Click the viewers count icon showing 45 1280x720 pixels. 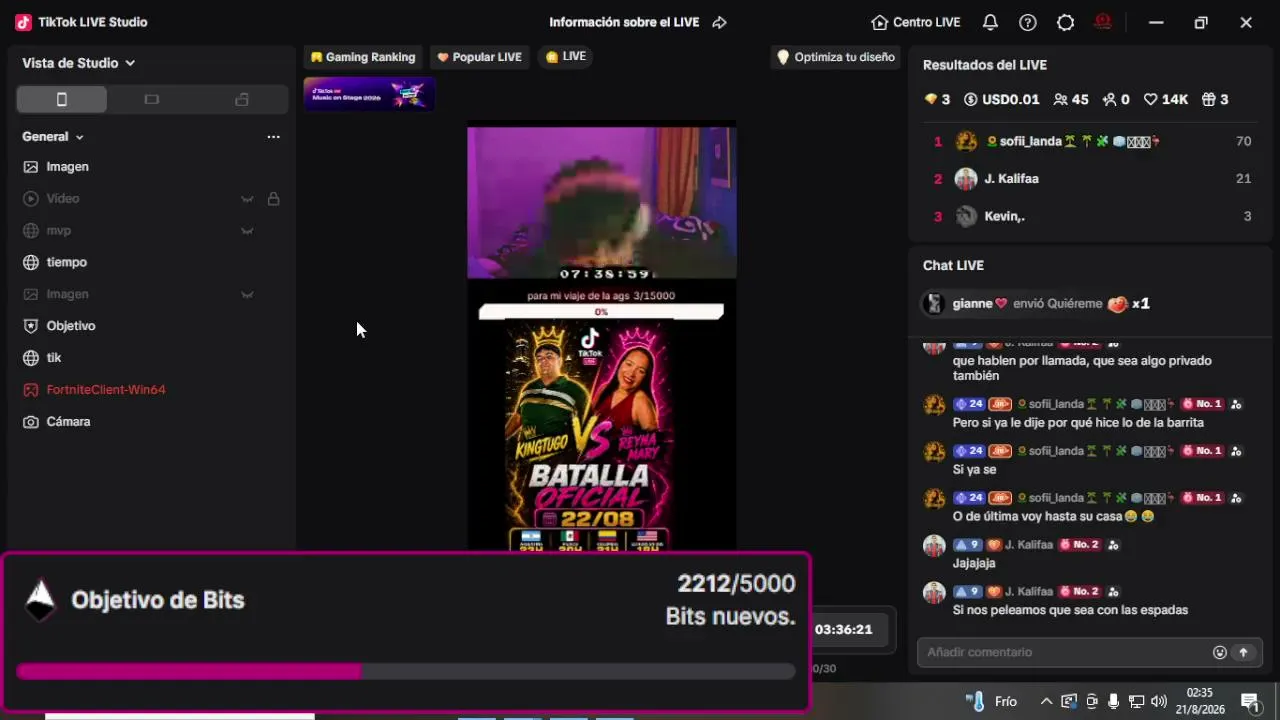pos(1061,99)
